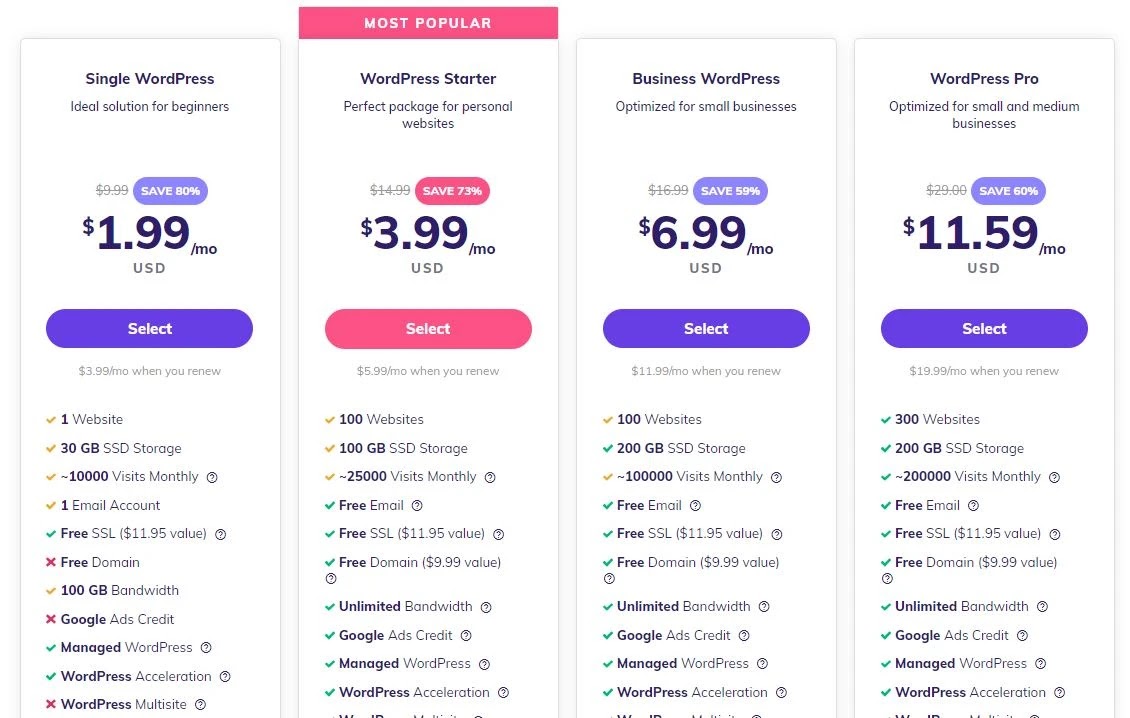Viewport: 1130px width, 718px height.
Task: Click Free SSL info icon in Single WordPress
Action: (x=221, y=534)
